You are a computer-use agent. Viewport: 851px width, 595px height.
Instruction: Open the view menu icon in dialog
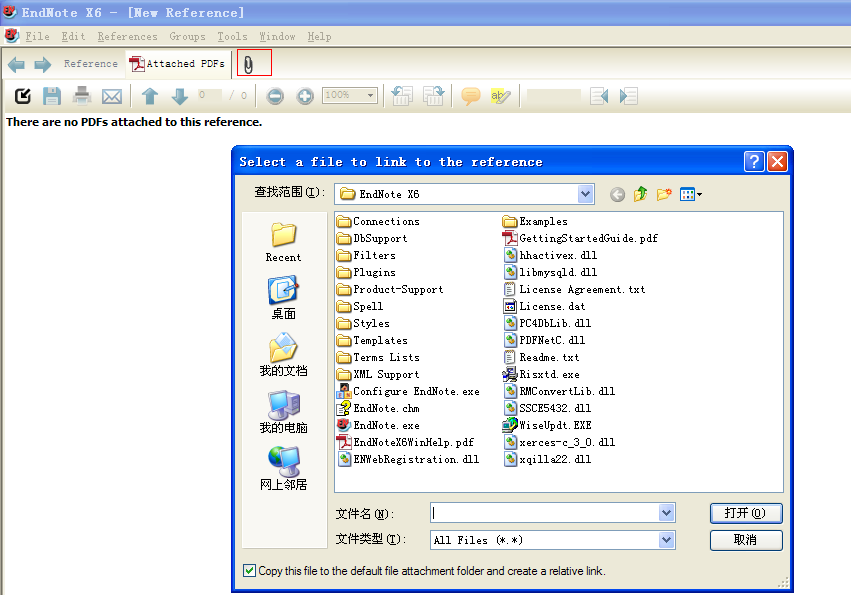click(x=690, y=194)
